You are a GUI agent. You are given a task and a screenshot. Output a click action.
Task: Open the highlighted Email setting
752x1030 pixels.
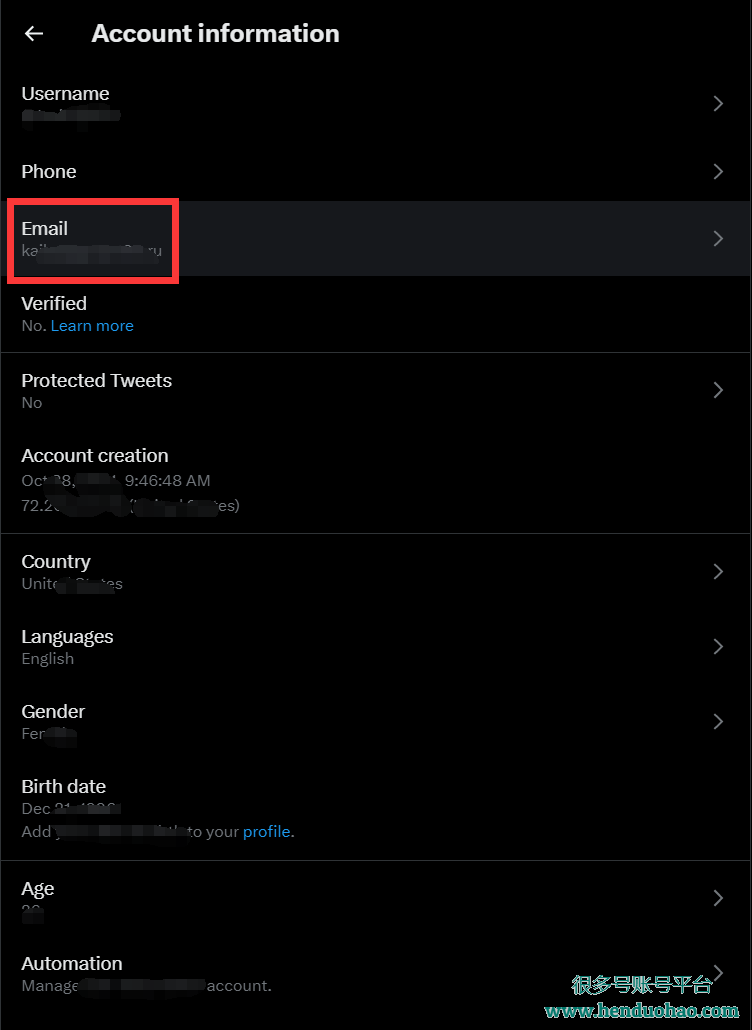click(x=376, y=238)
